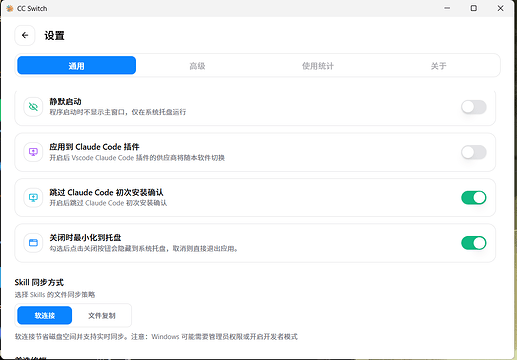This screenshot has height=360, width=517.
Task: Choose 软连接 sync method
Action: click(45, 315)
